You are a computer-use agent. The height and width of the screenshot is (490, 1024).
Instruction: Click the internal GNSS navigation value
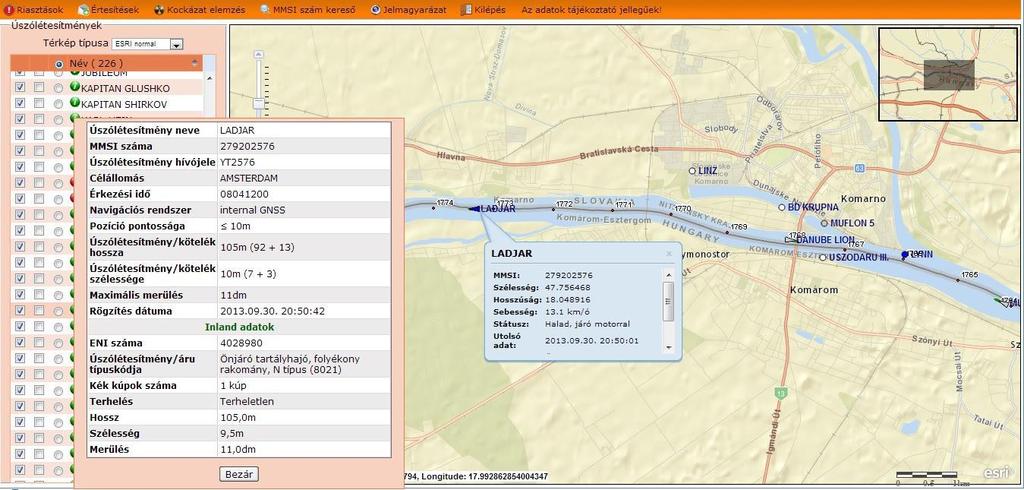pyautogui.click(x=253, y=210)
